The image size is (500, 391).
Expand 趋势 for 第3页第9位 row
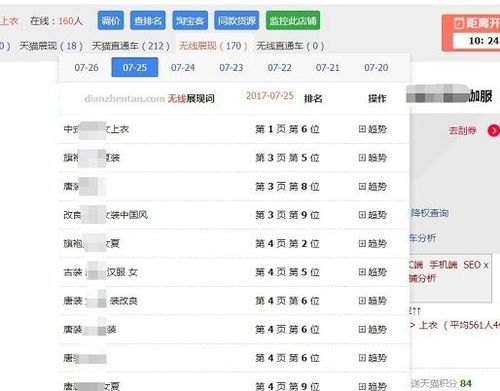373,215
